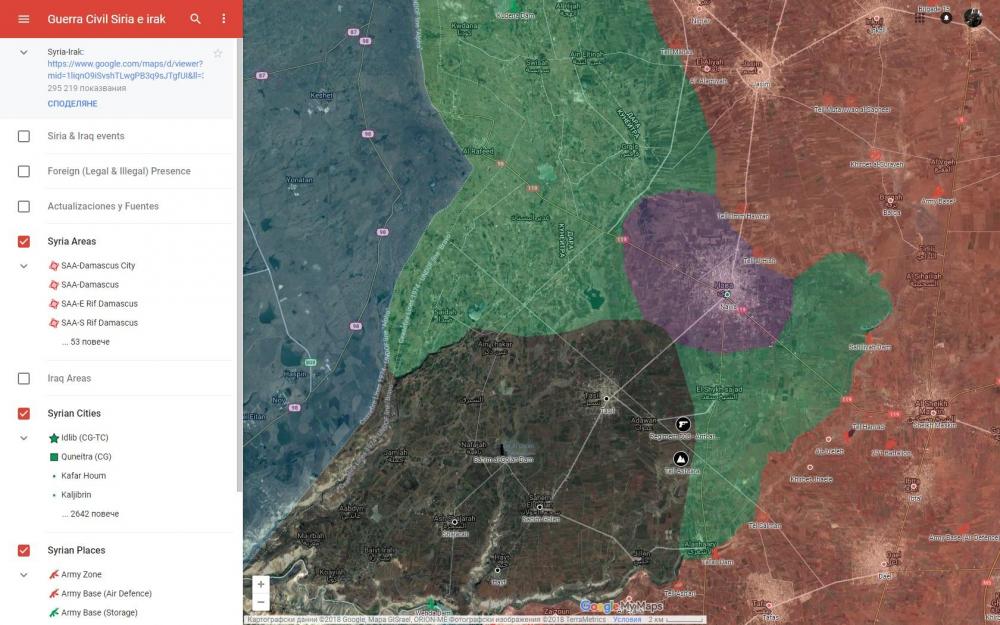
Task: Open the hamburger main menu
Action: (24, 19)
